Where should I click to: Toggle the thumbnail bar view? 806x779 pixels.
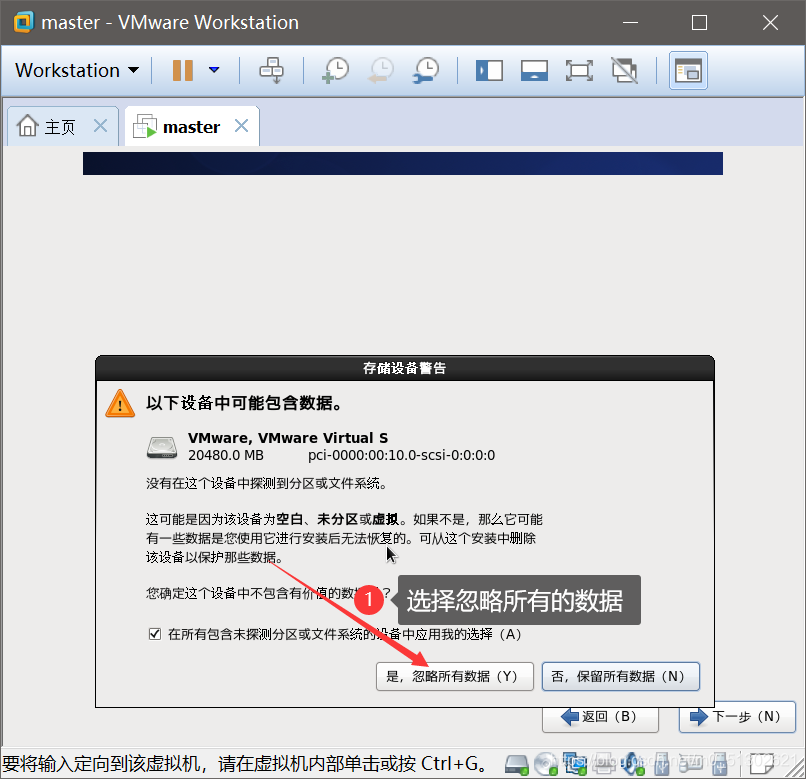coord(534,70)
